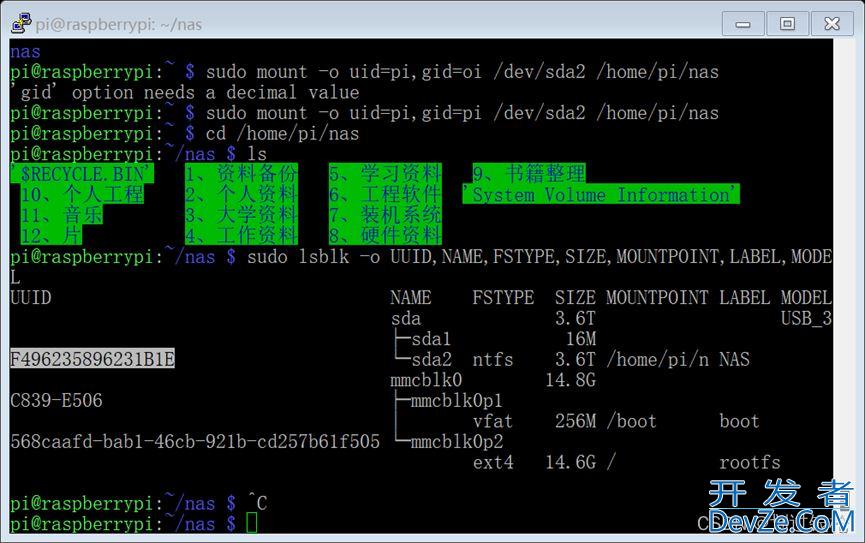Image resolution: width=865 pixels, height=543 pixels.
Task: Click the folder entry '11、音乐'
Action: (61, 215)
